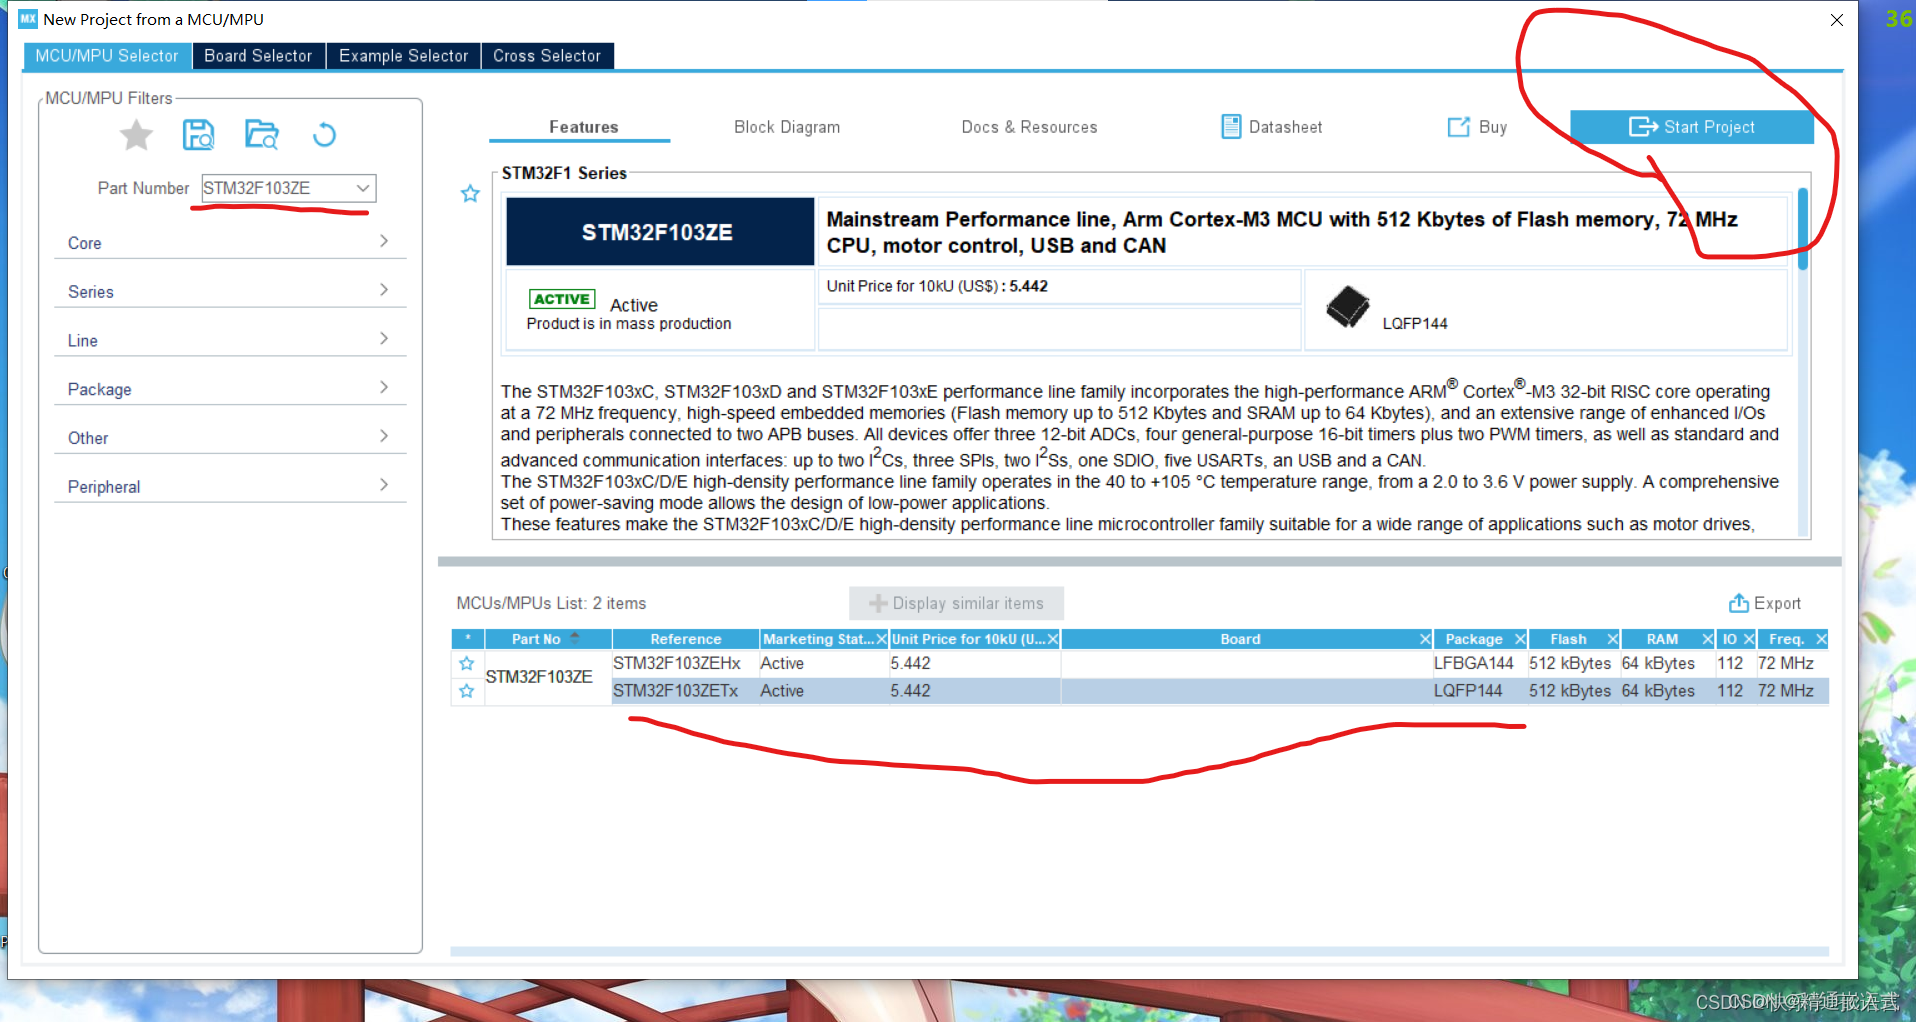The width and height of the screenshot is (1916, 1022).
Task: Remove the Unit Price column with its X
Action: (1053, 639)
